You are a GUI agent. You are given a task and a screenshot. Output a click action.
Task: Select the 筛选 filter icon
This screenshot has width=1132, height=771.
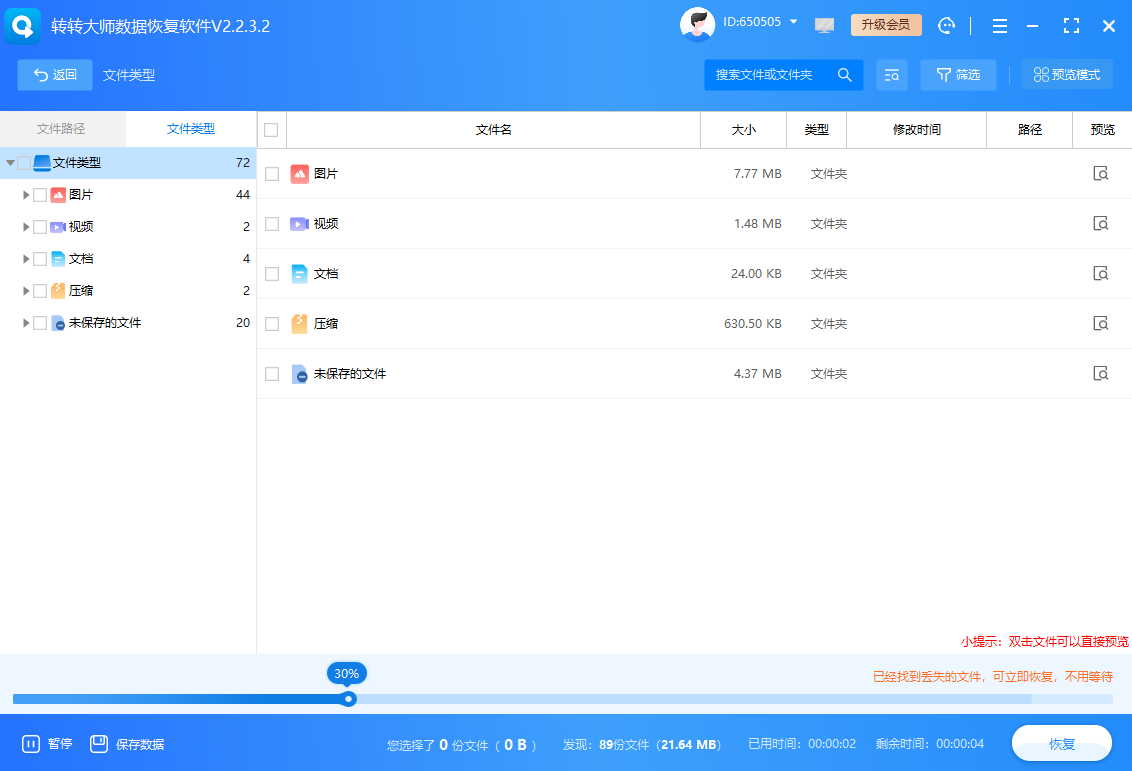click(941, 75)
